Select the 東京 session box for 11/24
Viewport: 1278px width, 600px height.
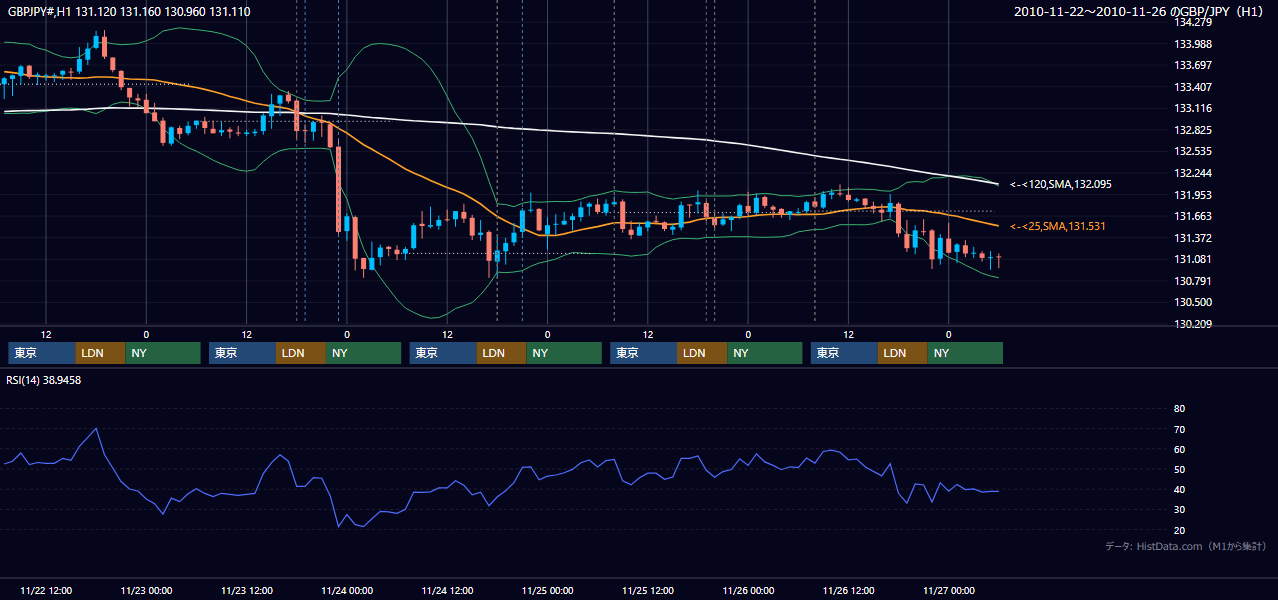[x=443, y=353]
